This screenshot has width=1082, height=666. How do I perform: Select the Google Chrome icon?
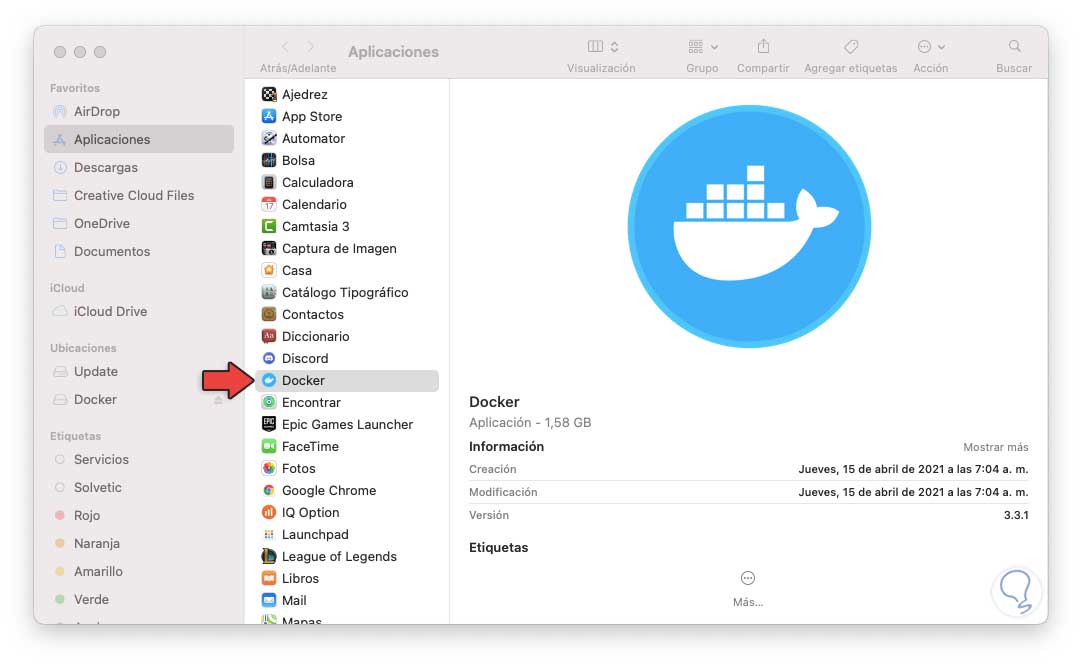[x=269, y=491]
